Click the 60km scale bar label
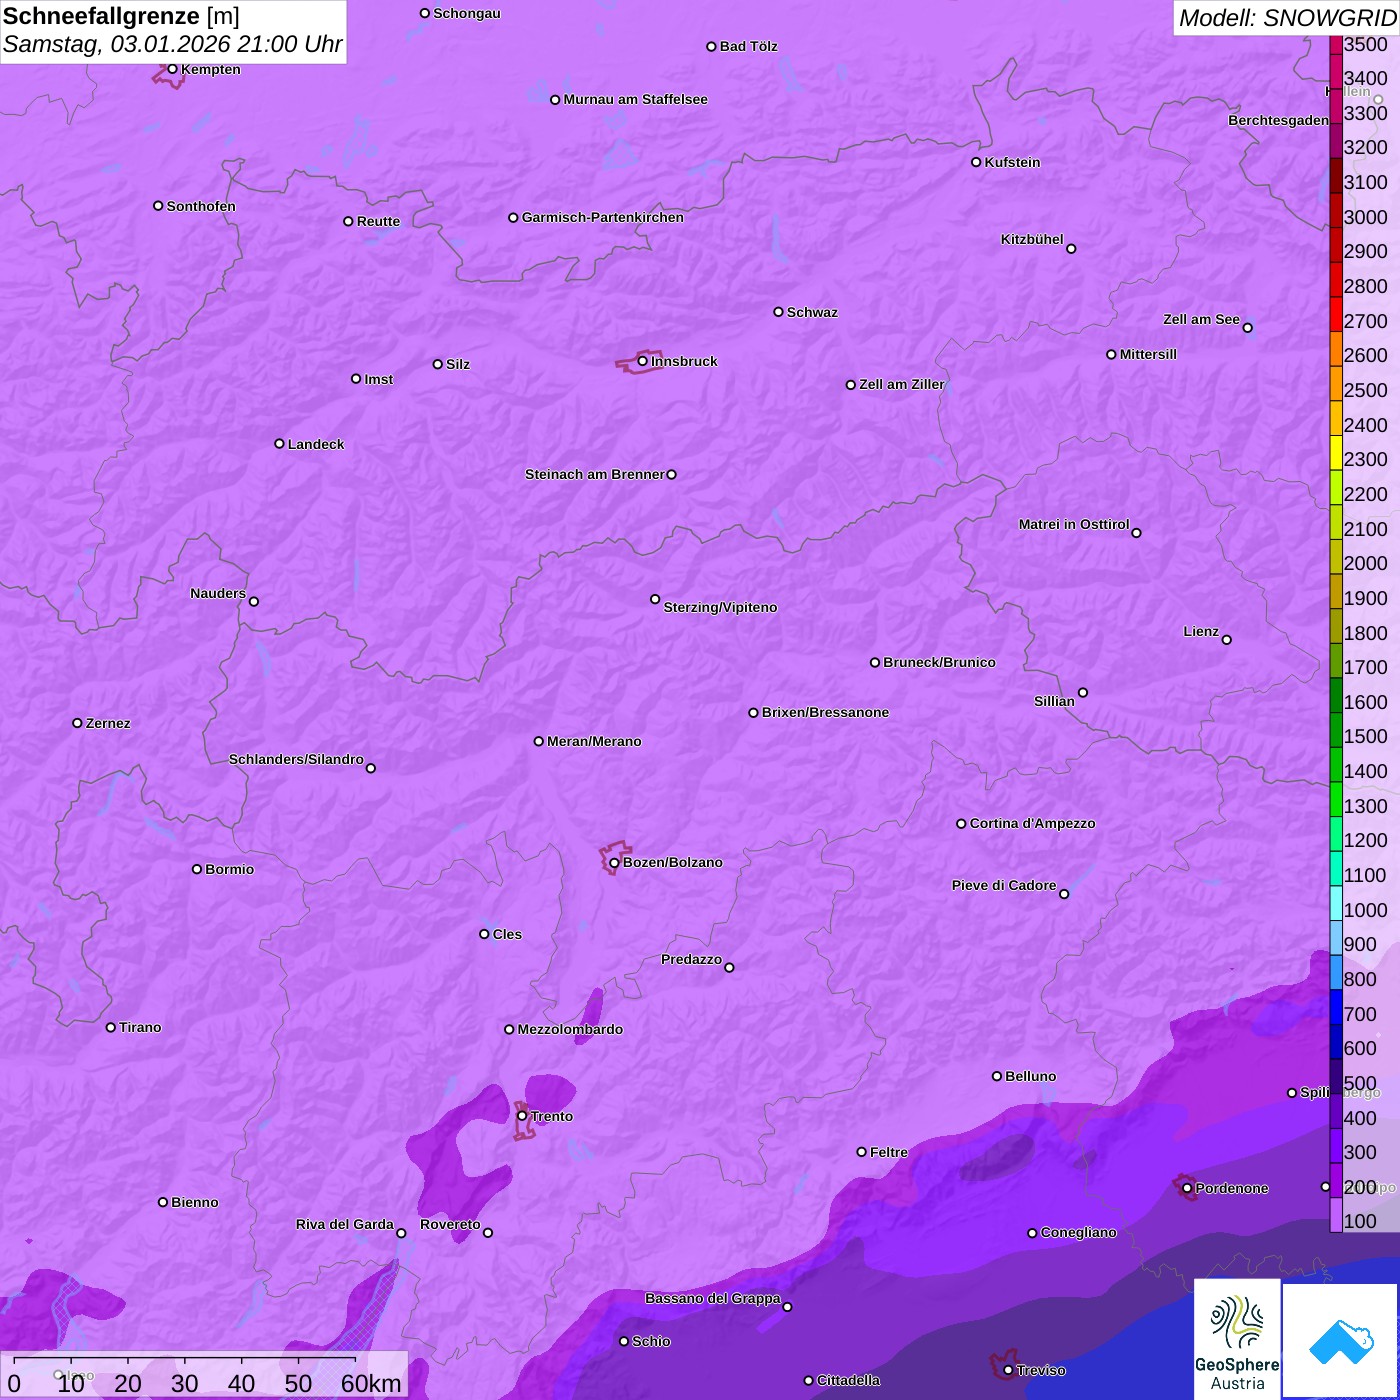 click(371, 1383)
